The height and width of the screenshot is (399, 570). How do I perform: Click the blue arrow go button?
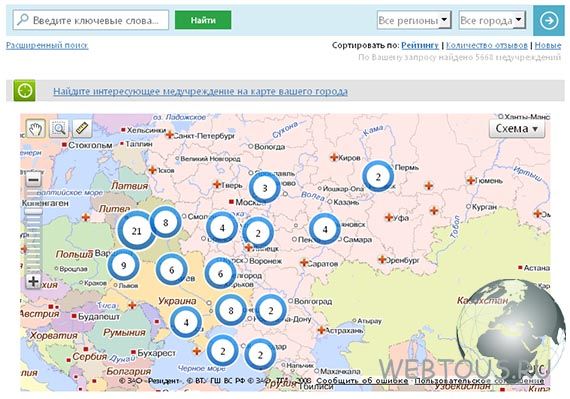click(x=549, y=20)
